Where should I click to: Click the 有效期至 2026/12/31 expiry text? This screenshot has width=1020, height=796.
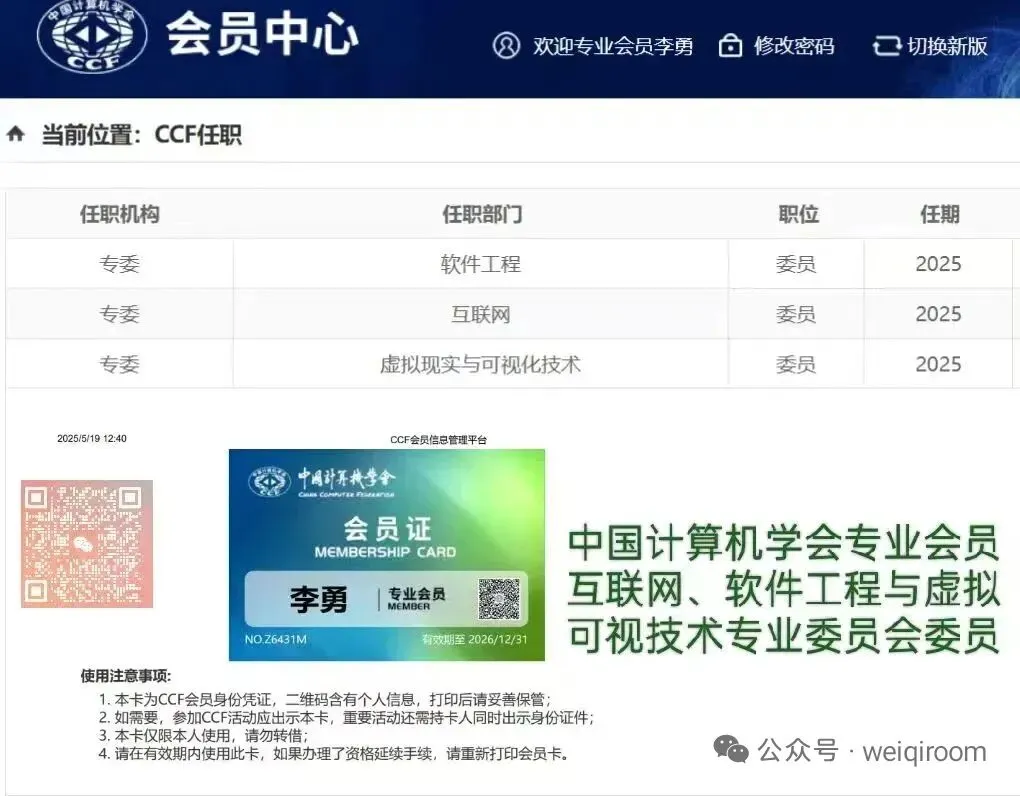click(x=475, y=639)
